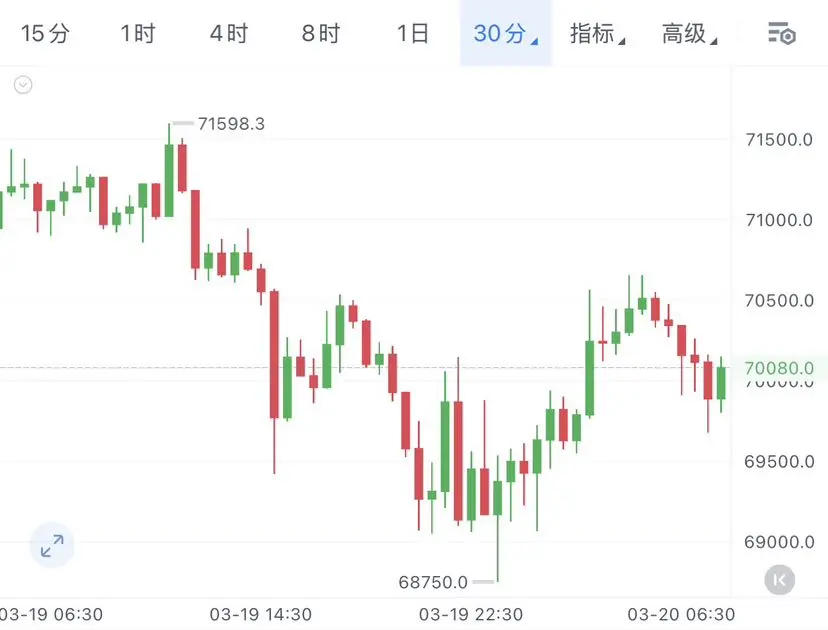Collapse the circled chevron at chart top-left
Screen dimensions: 828x630
pyautogui.click(x=23, y=84)
